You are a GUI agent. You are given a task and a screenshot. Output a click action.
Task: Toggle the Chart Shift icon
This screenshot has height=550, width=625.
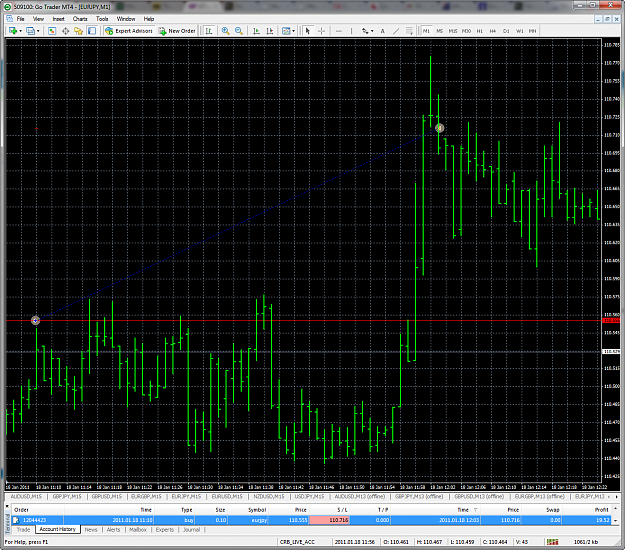click(270, 31)
